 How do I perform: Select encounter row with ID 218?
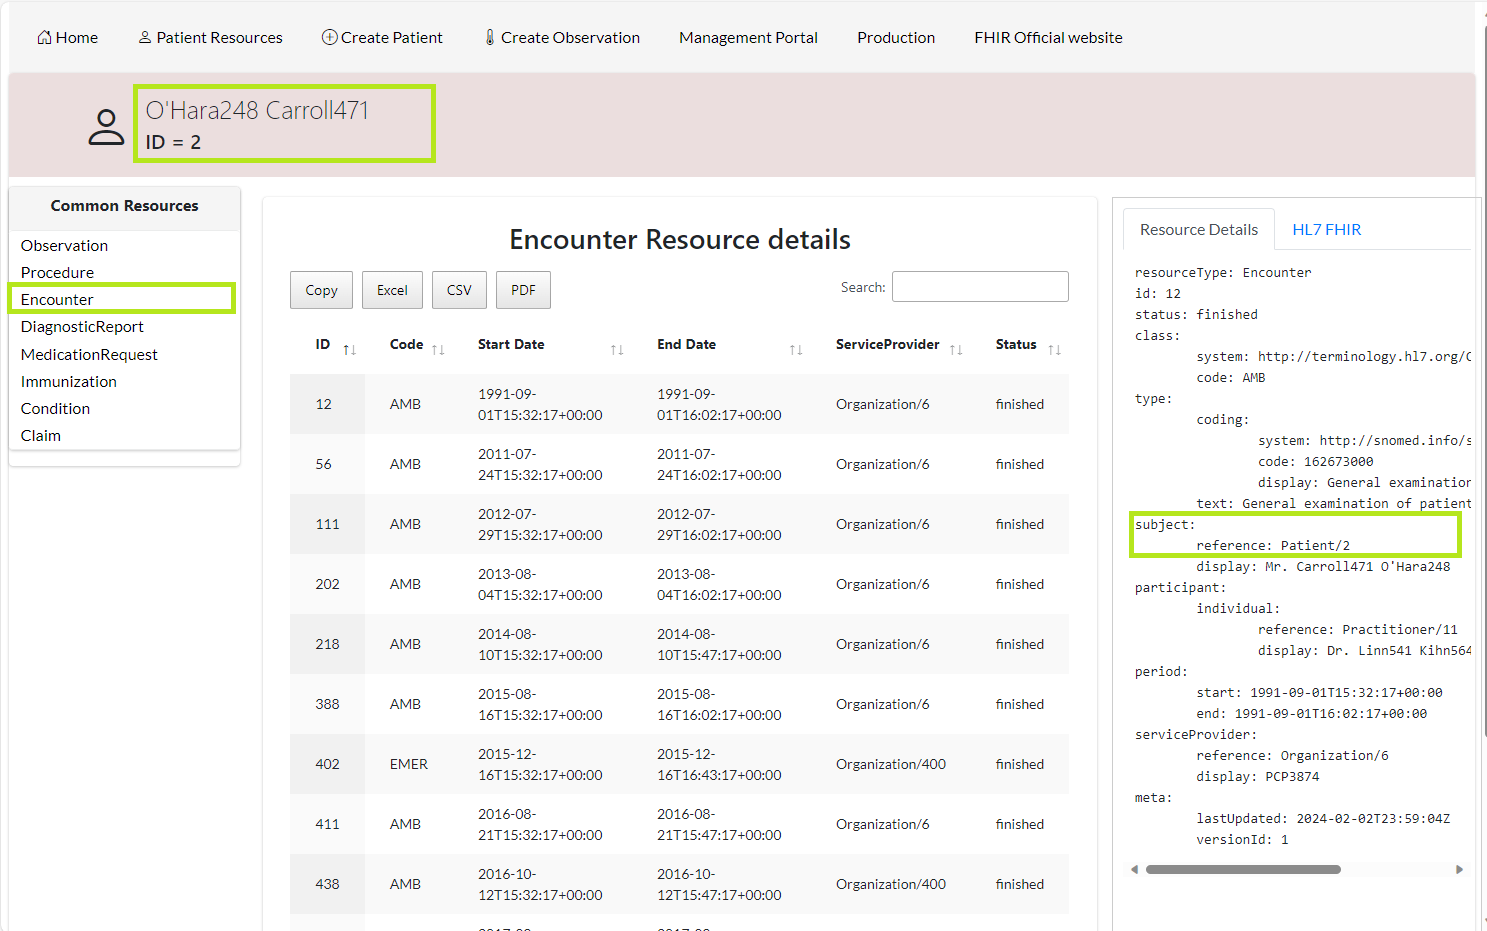(x=679, y=644)
